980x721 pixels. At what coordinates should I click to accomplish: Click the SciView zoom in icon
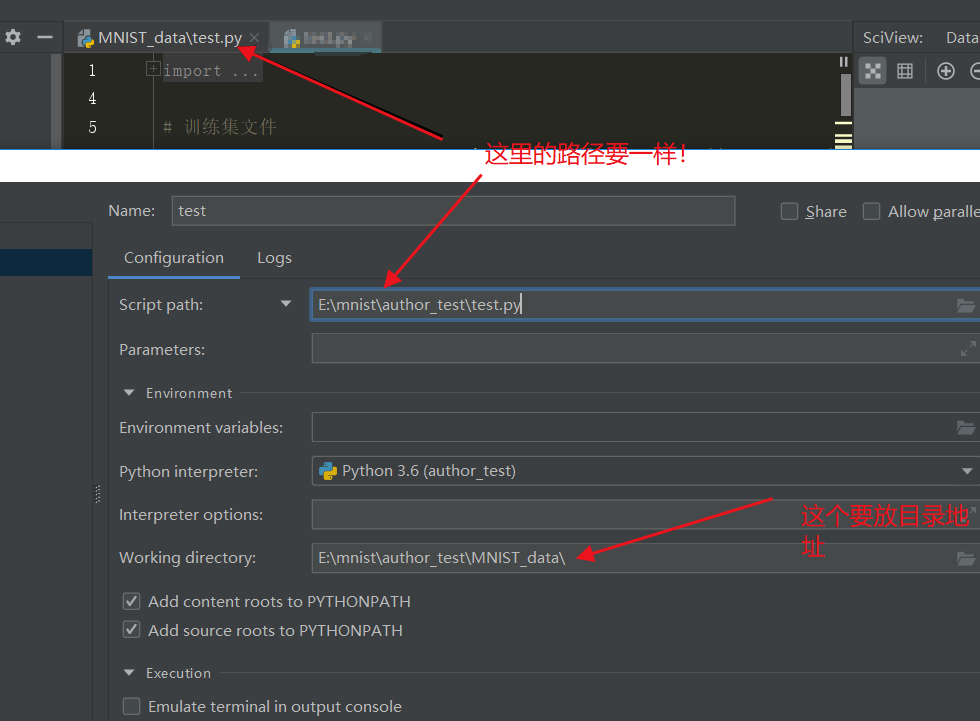click(x=945, y=71)
